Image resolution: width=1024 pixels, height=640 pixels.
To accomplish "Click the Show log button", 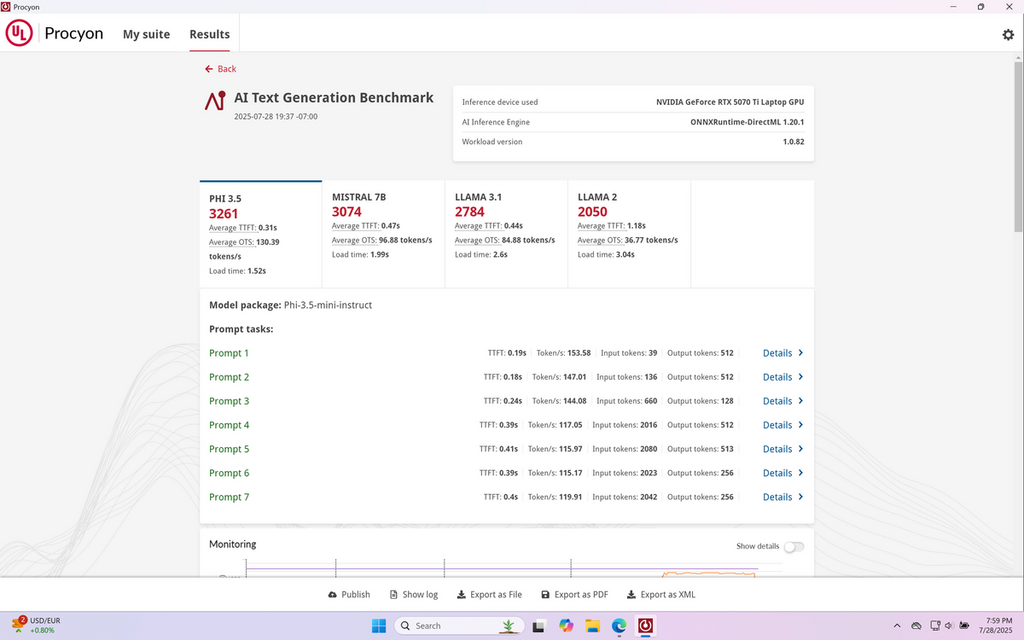I will pyautogui.click(x=413, y=594).
